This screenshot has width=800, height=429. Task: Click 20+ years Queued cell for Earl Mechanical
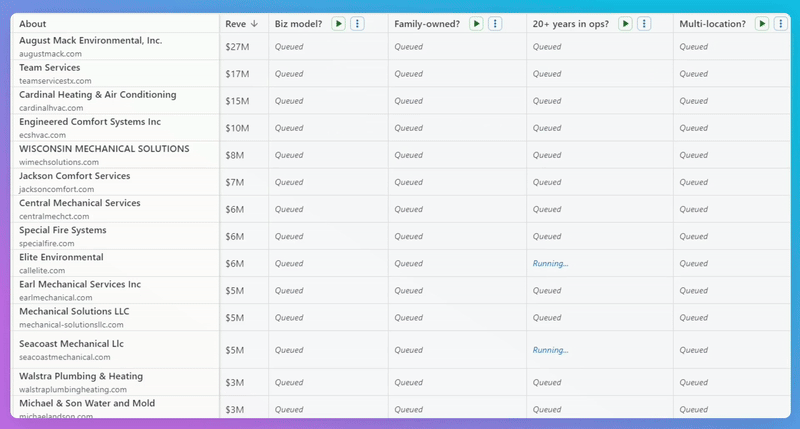(599, 290)
